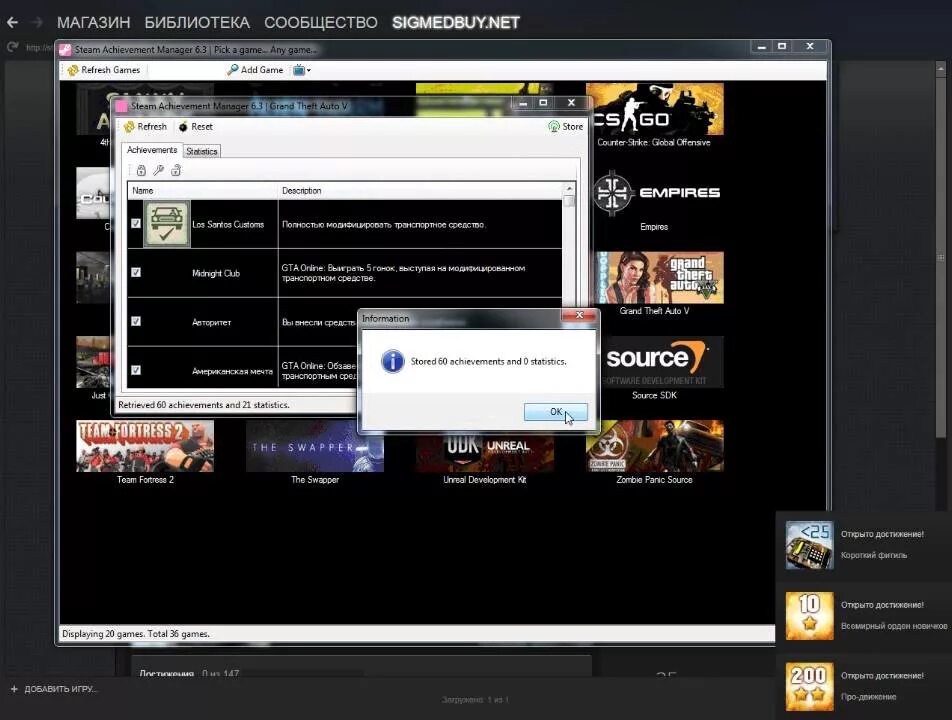
Task: Maximize the 'Pick a game' manager window
Action: (x=782, y=46)
